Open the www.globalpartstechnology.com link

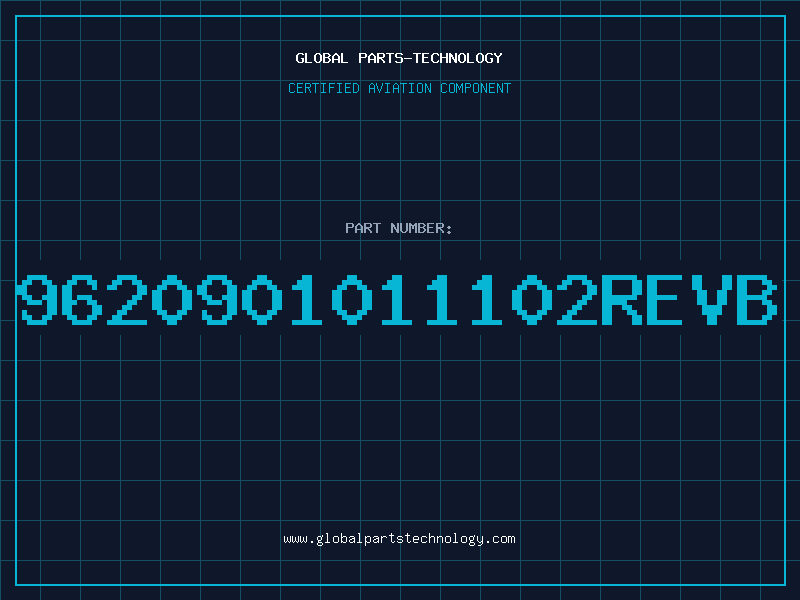(x=399, y=539)
